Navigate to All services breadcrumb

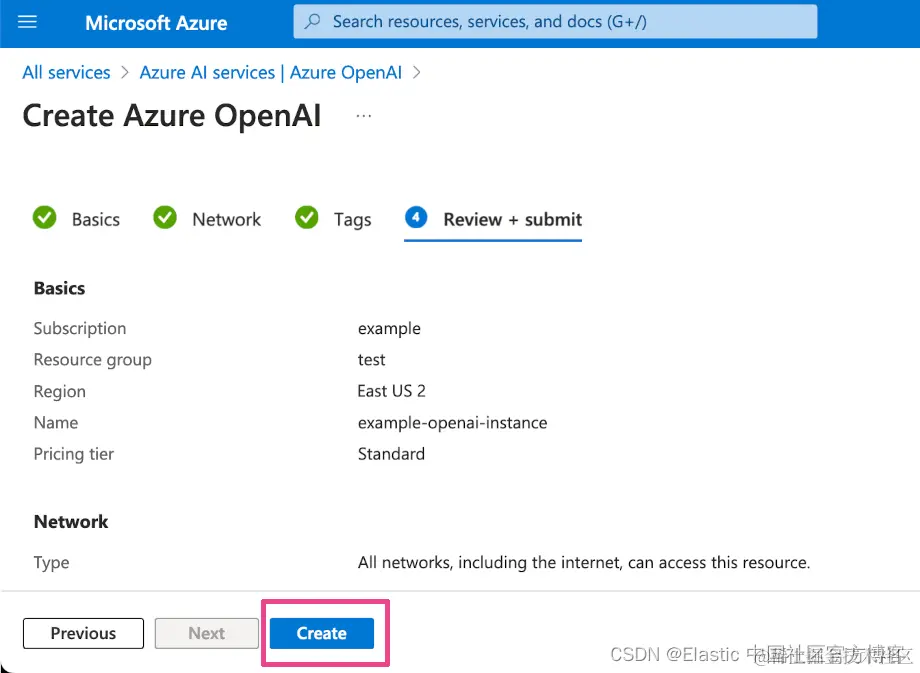click(x=66, y=73)
